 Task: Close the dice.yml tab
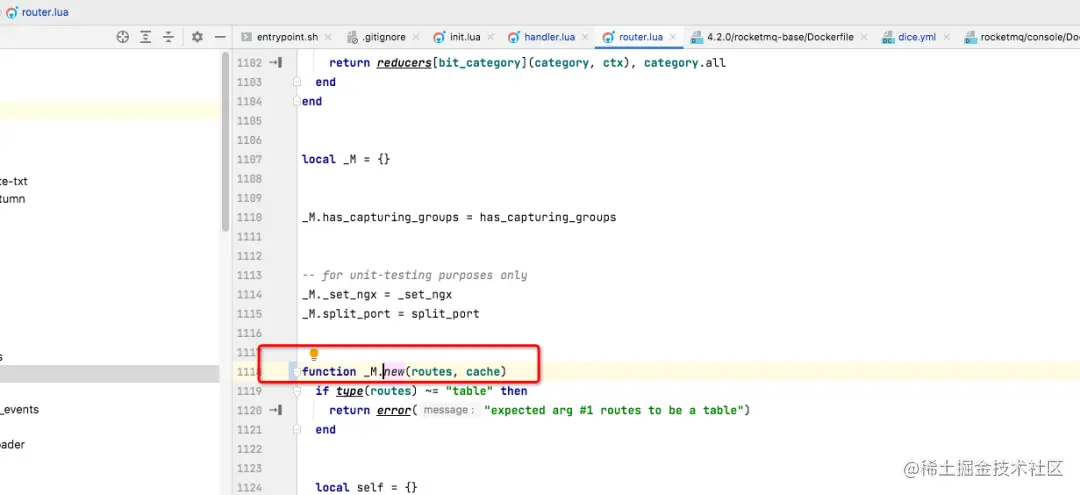(x=946, y=37)
